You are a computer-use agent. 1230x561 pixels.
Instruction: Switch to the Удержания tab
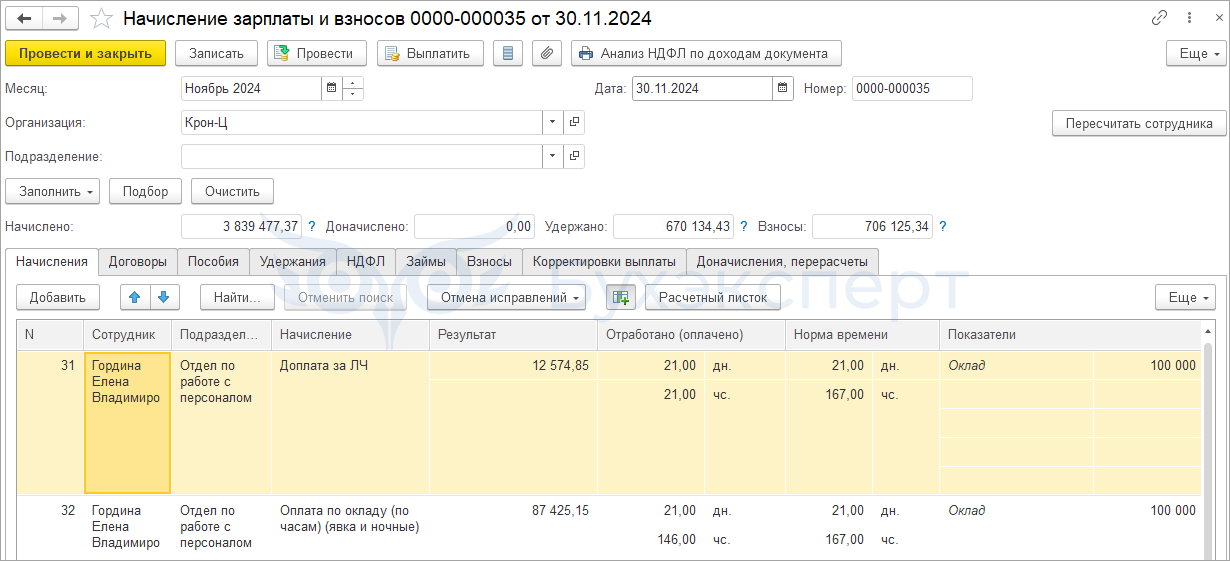(292, 261)
